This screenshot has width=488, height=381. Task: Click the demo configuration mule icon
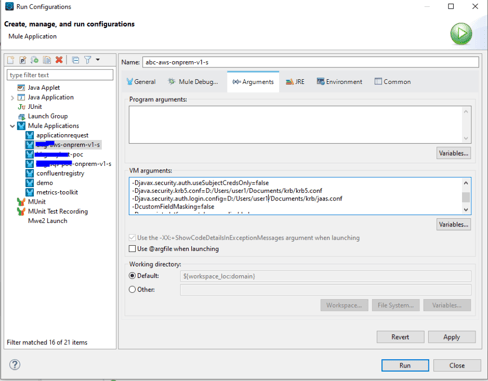point(30,183)
